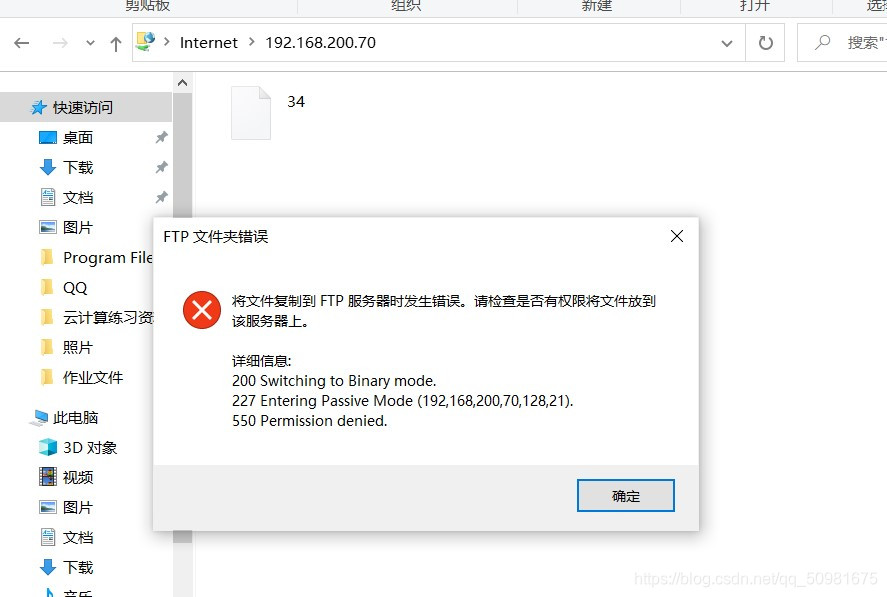Open the 视频 videos folder
The width and height of the screenshot is (887, 597).
(77, 478)
